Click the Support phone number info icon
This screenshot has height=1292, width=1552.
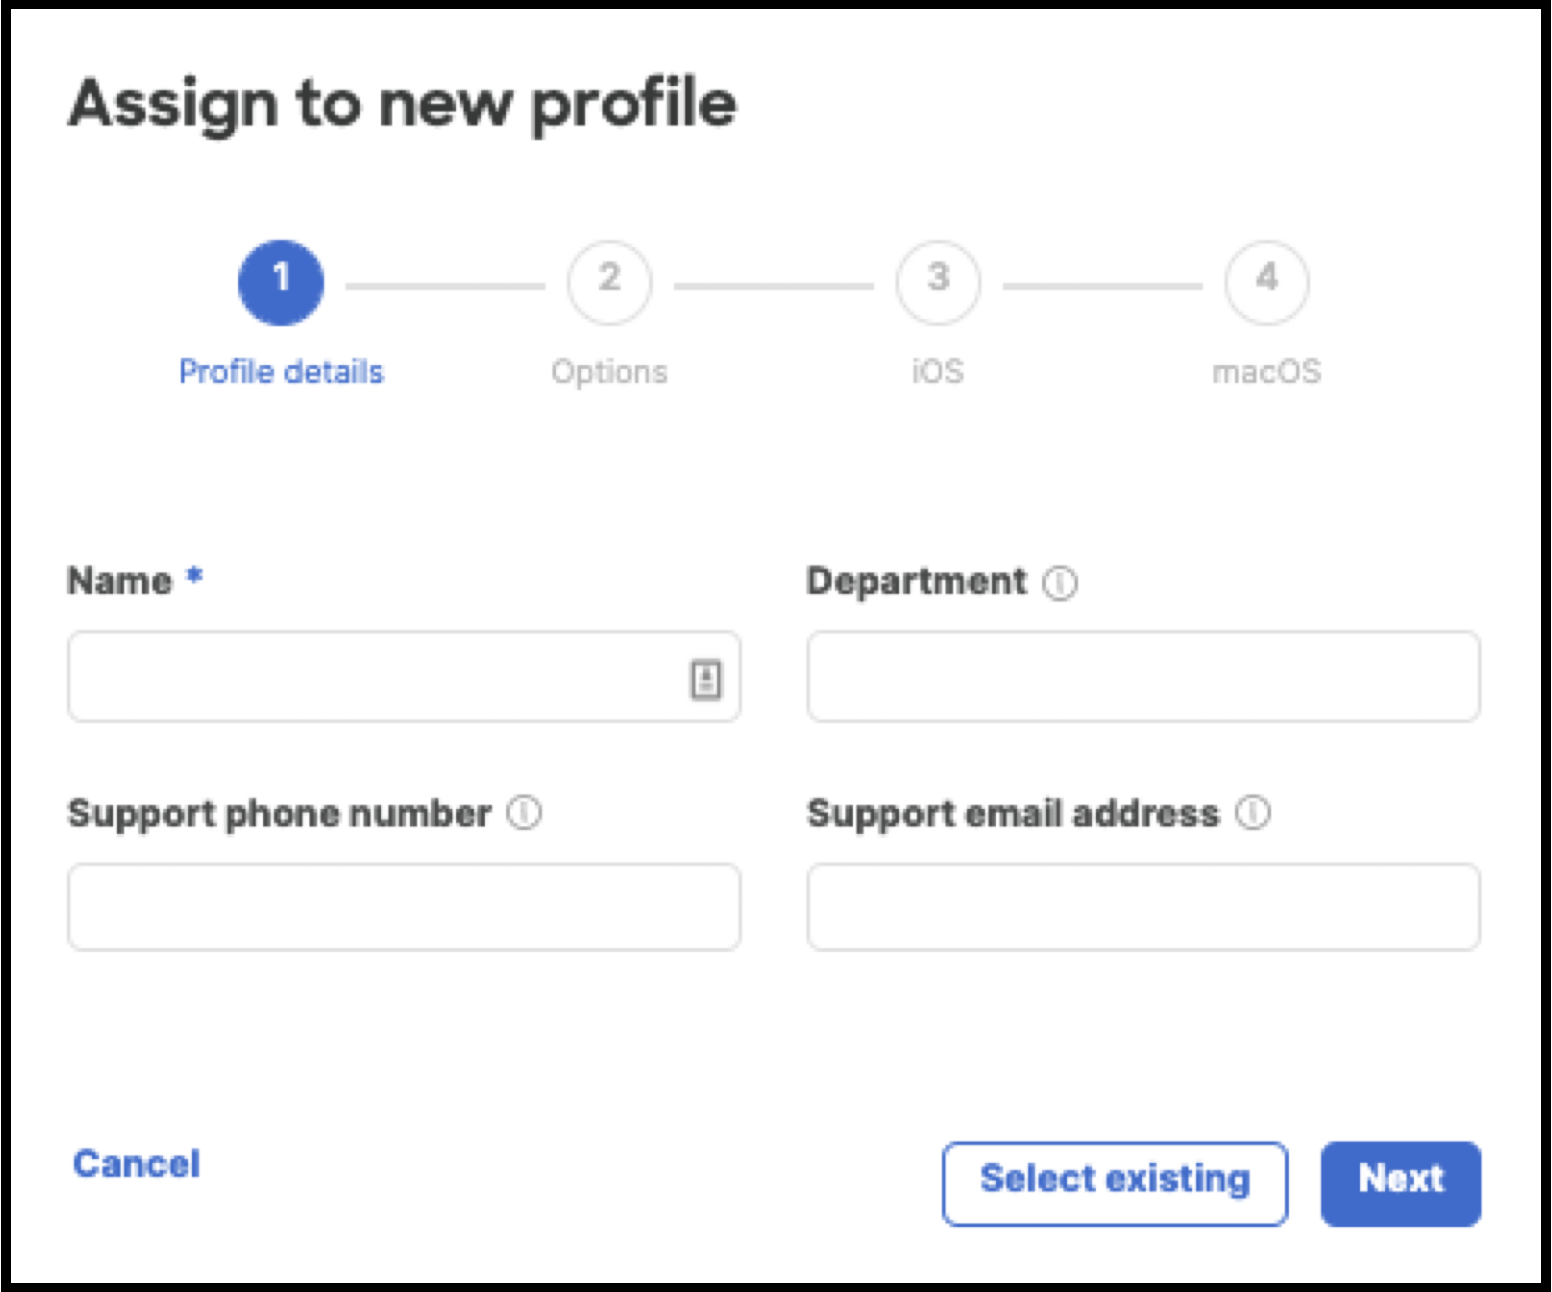click(x=524, y=813)
